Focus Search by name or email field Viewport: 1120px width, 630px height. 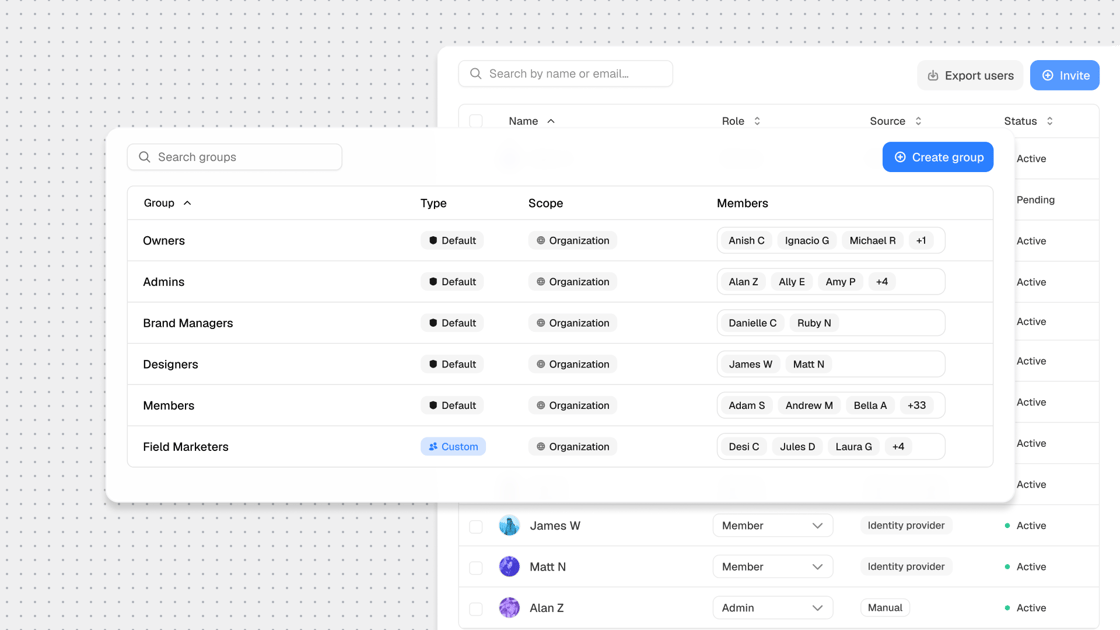565,74
